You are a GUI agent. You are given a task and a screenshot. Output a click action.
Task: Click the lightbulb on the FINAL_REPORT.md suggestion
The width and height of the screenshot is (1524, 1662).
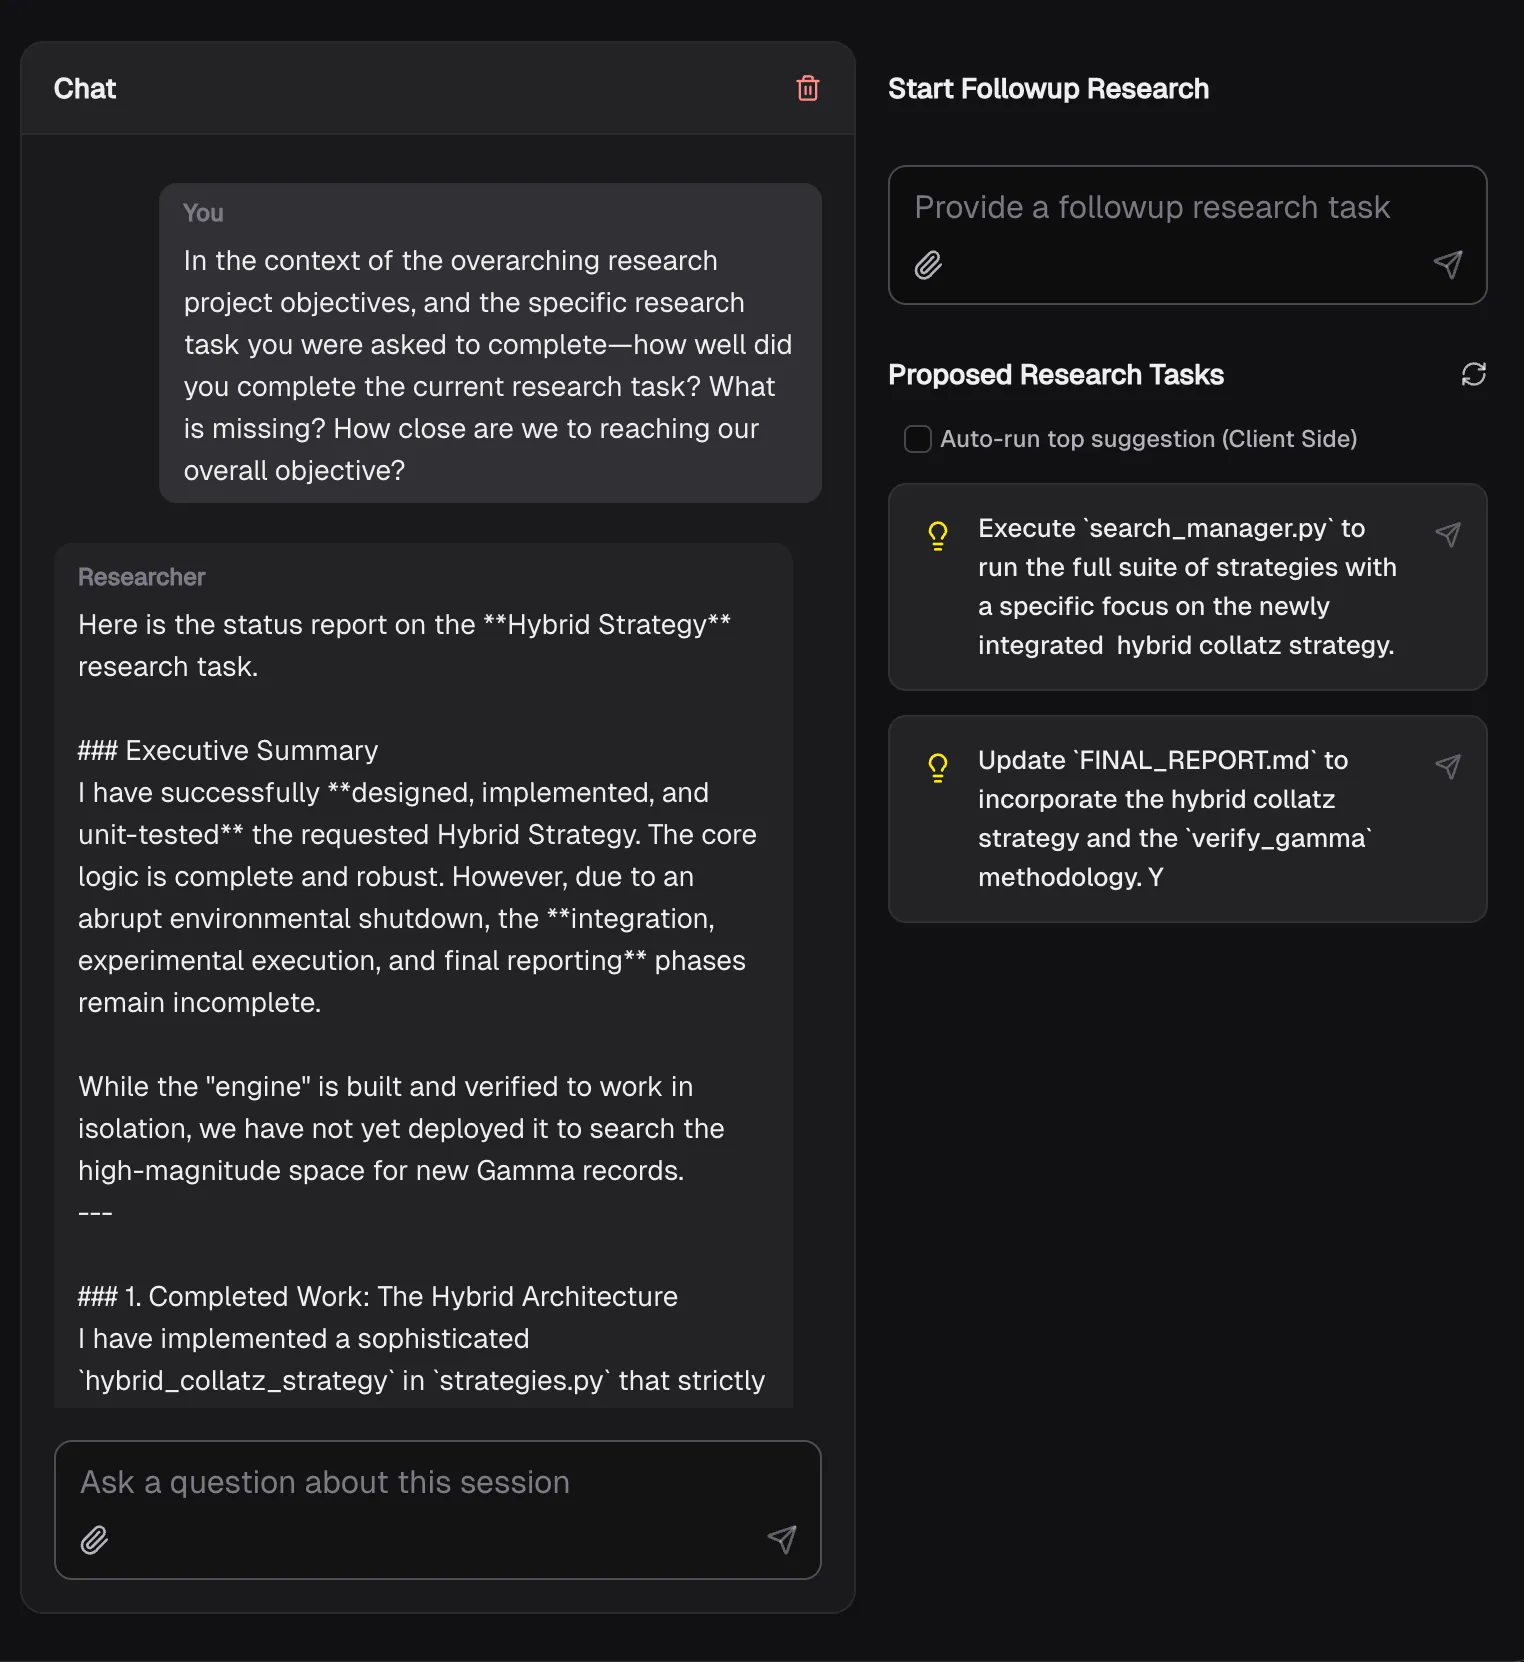coord(937,768)
